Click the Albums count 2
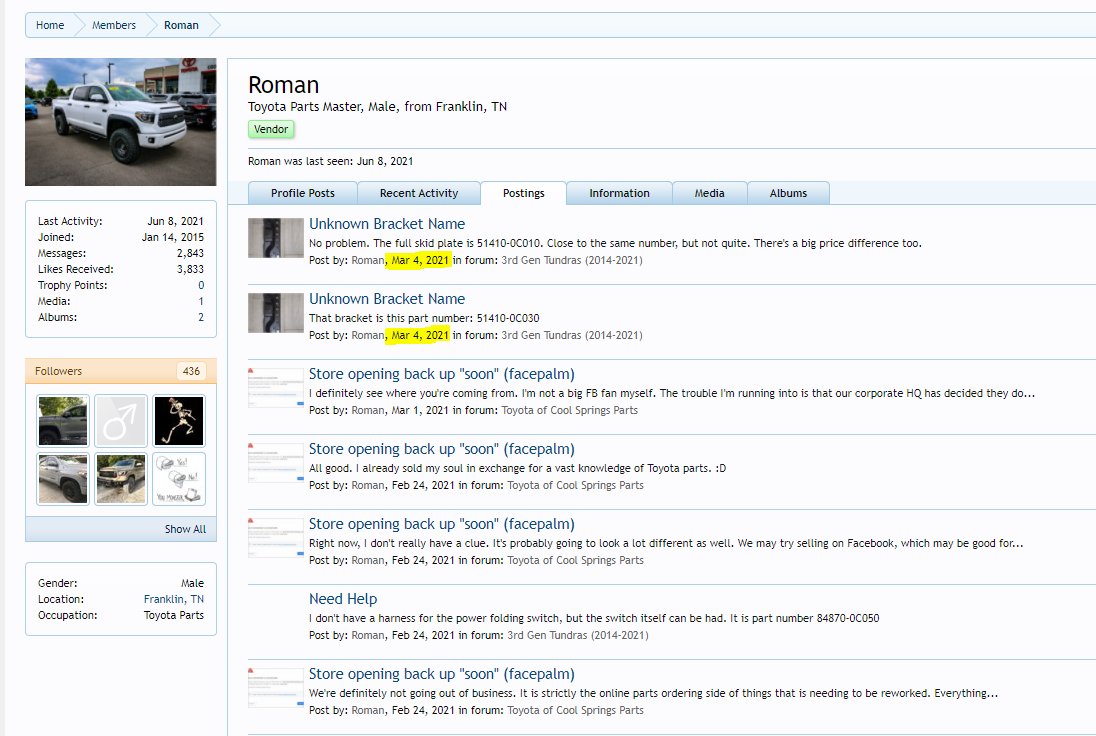 201,317
